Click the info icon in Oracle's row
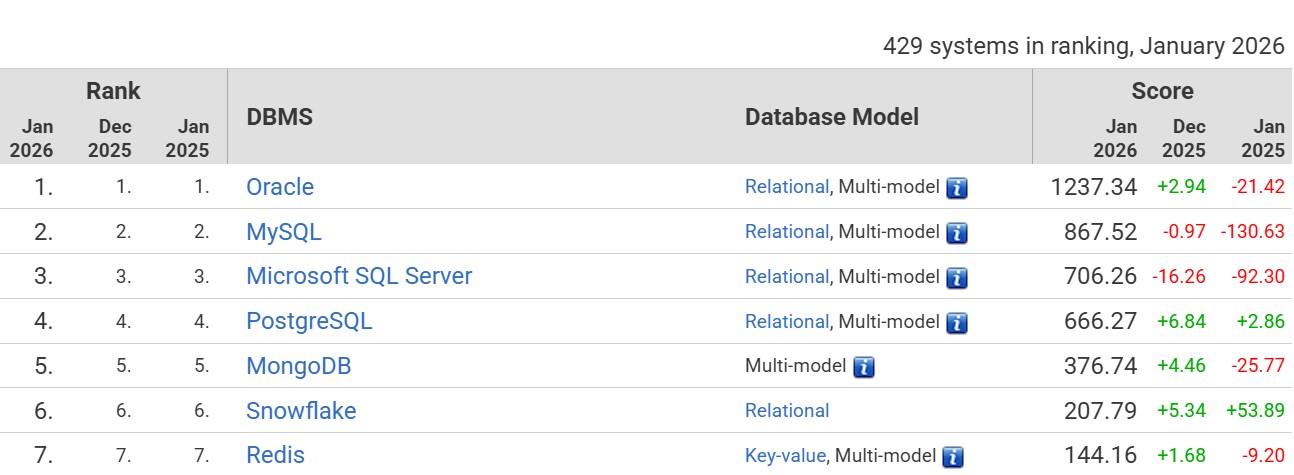Viewport: 1294px width, 475px height. (957, 188)
